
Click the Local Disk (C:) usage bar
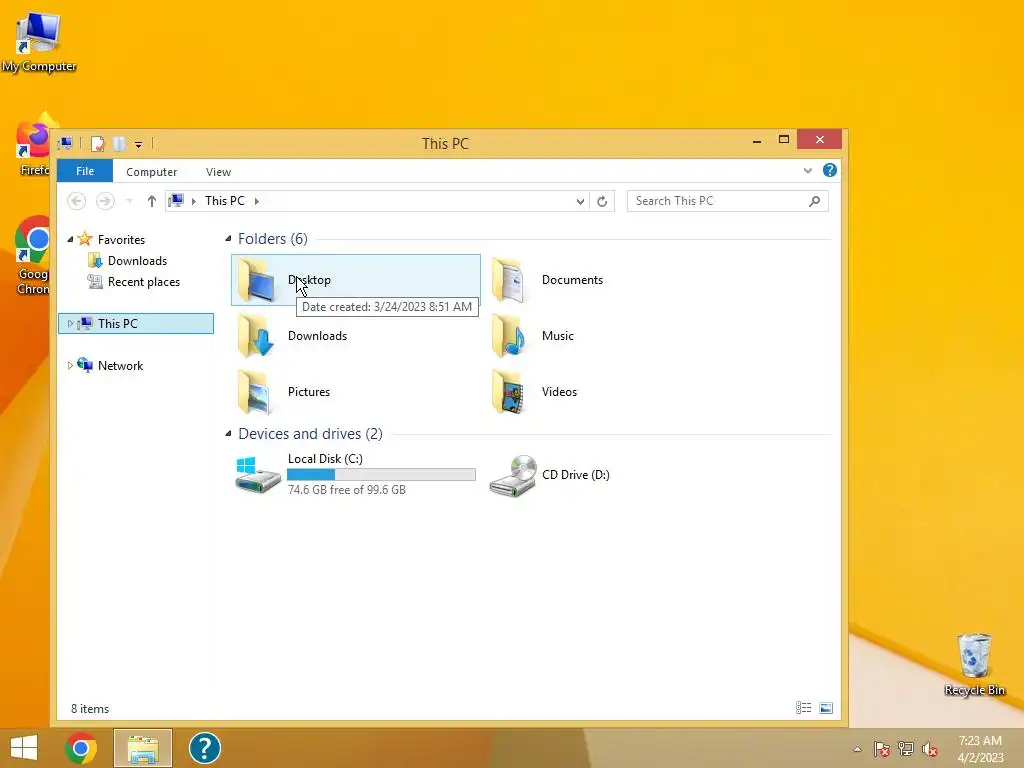tap(381, 475)
